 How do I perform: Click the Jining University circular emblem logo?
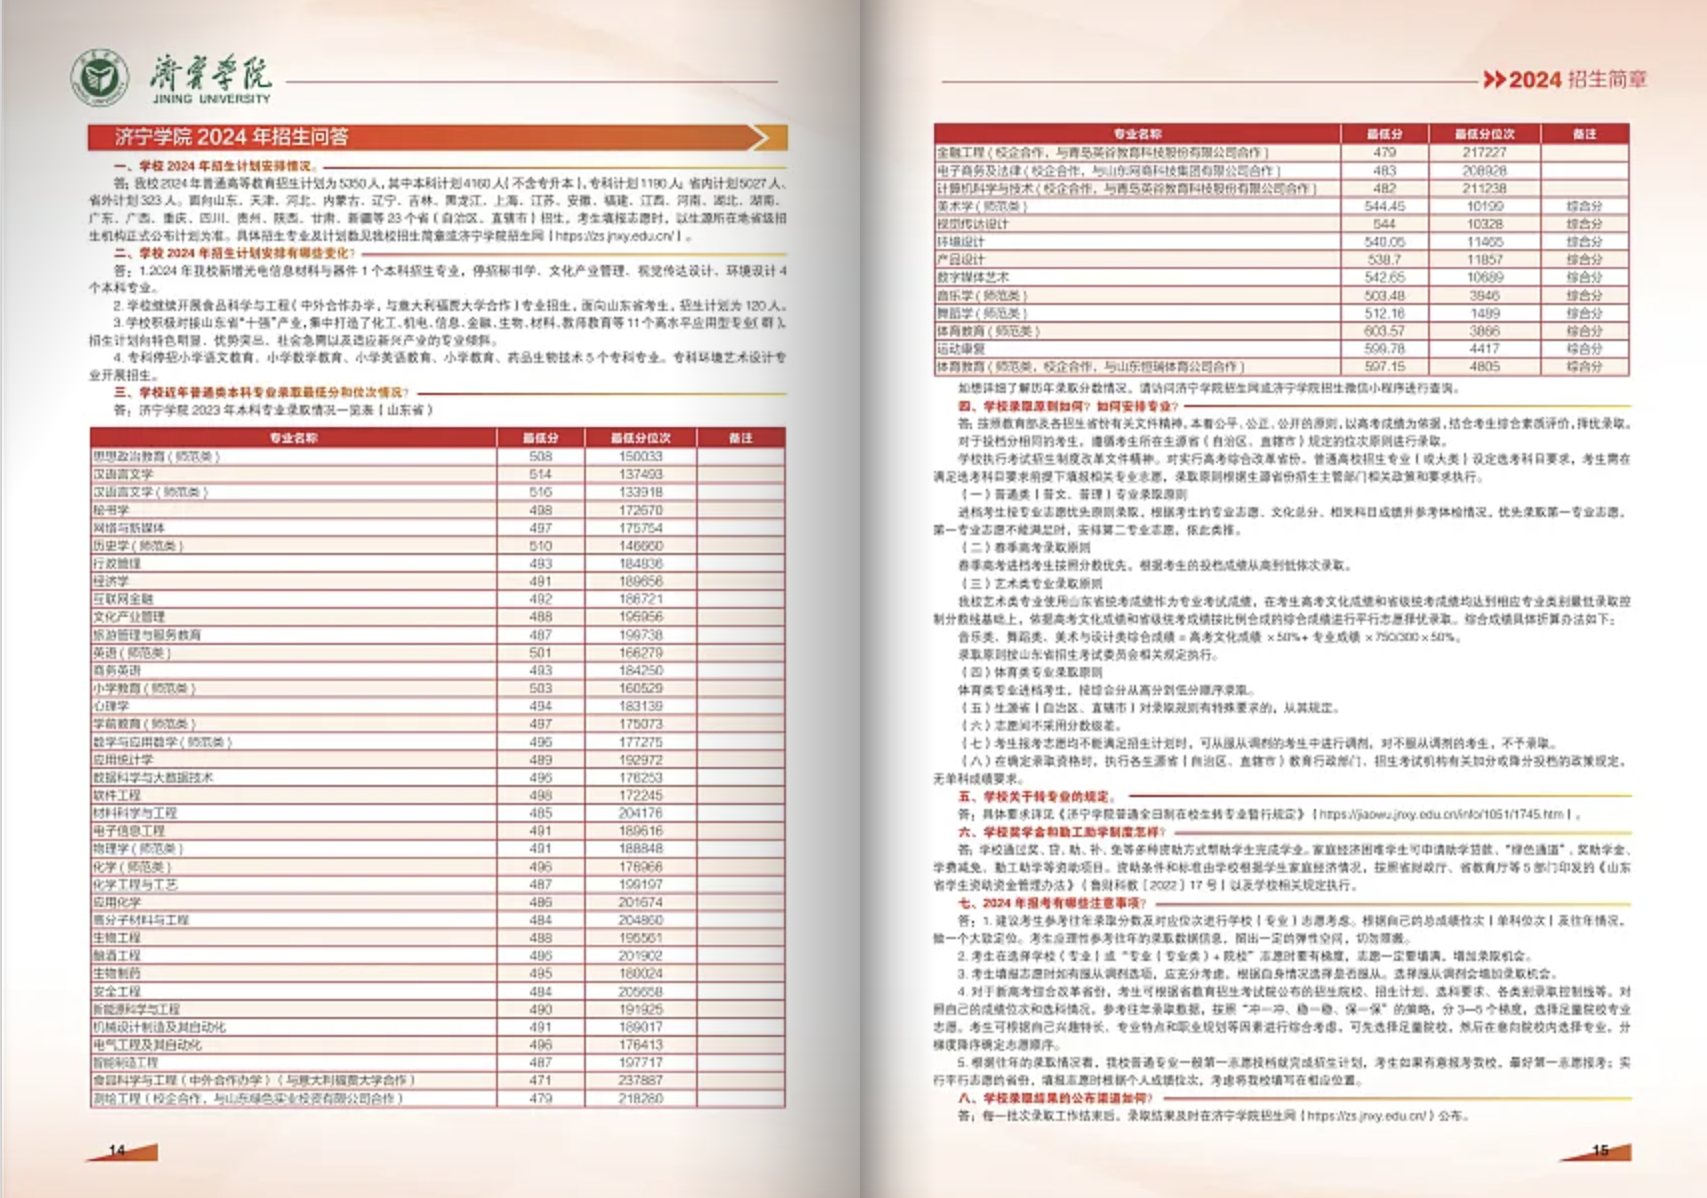99,77
